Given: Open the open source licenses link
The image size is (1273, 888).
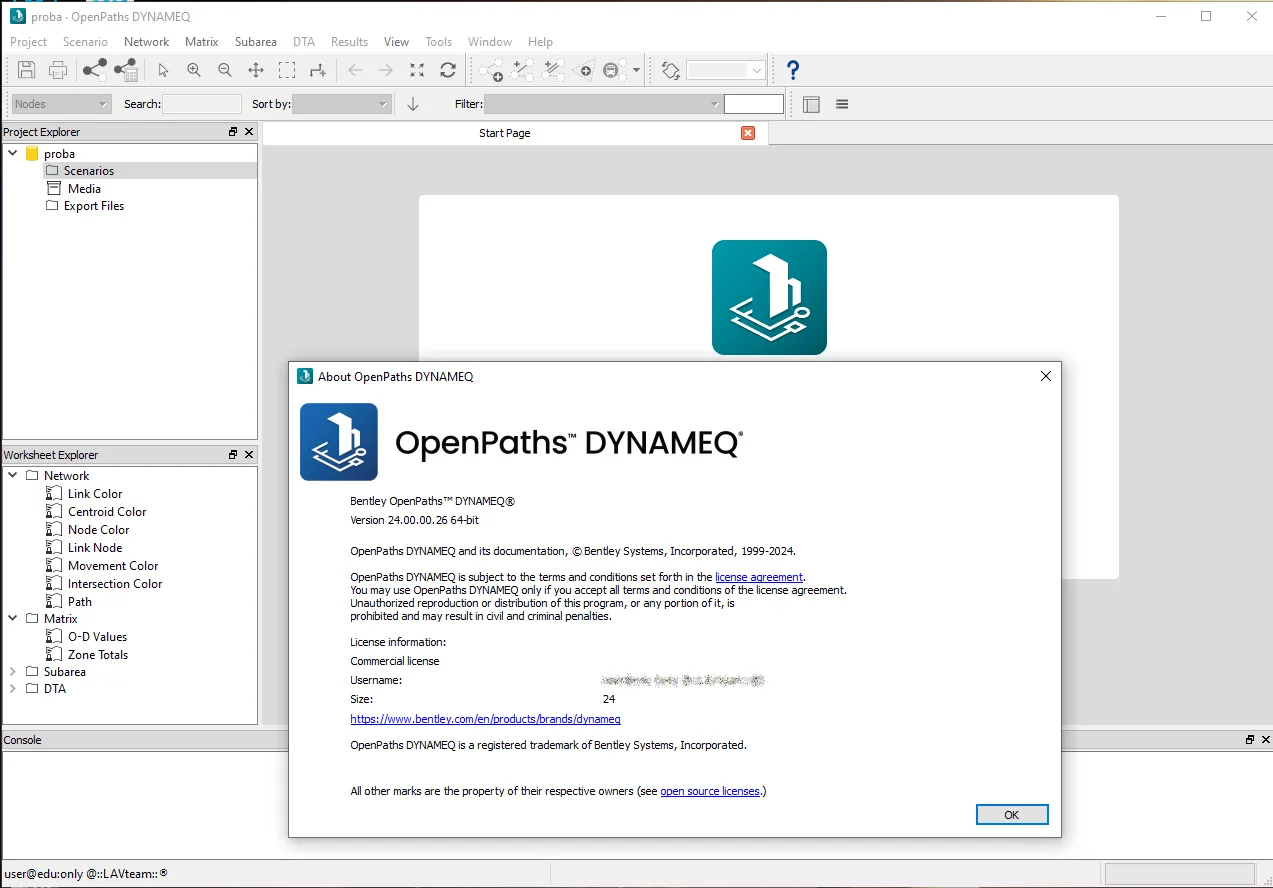Looking at the screenshot, I should pyautogui.click(x=710, y=791).
